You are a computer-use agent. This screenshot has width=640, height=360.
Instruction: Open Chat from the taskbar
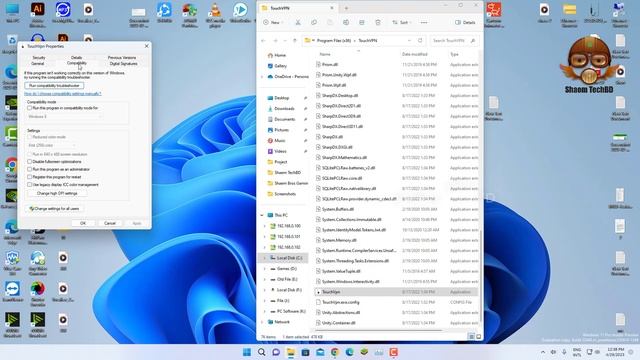[276, 352]
